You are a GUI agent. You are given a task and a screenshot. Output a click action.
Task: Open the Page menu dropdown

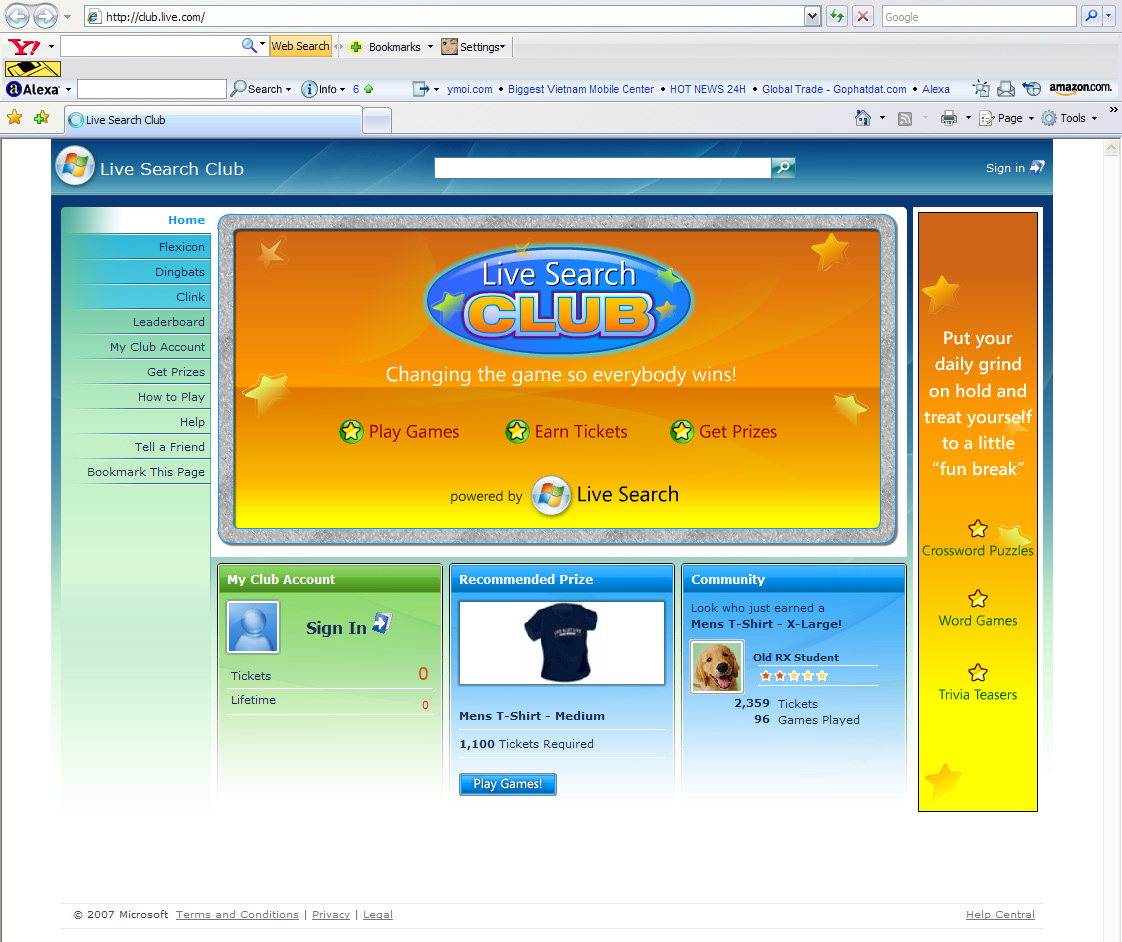1031,119
